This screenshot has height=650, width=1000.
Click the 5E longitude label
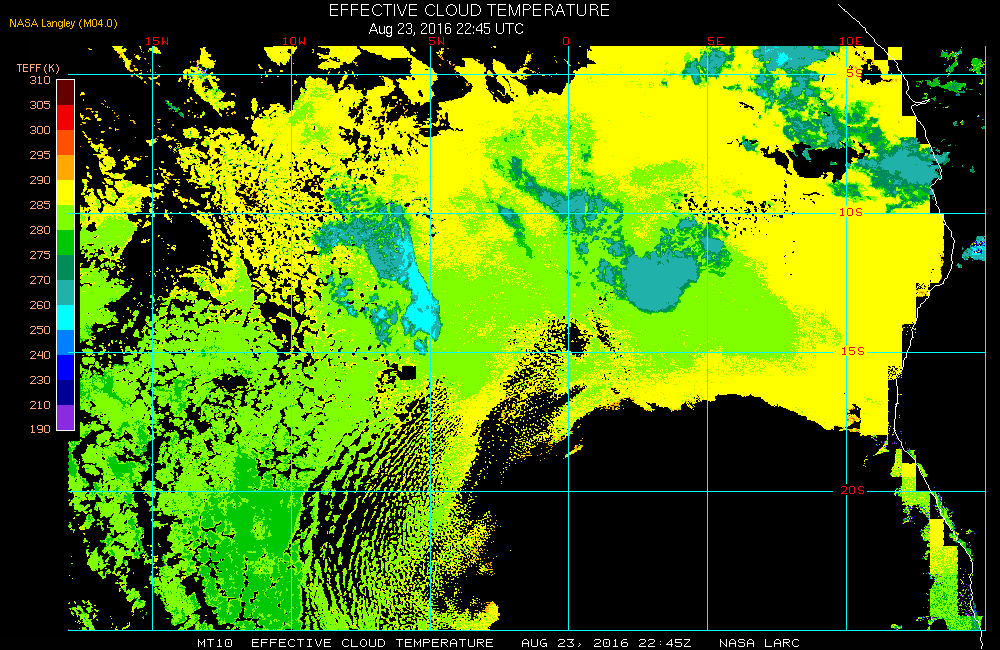coord(715,41)
